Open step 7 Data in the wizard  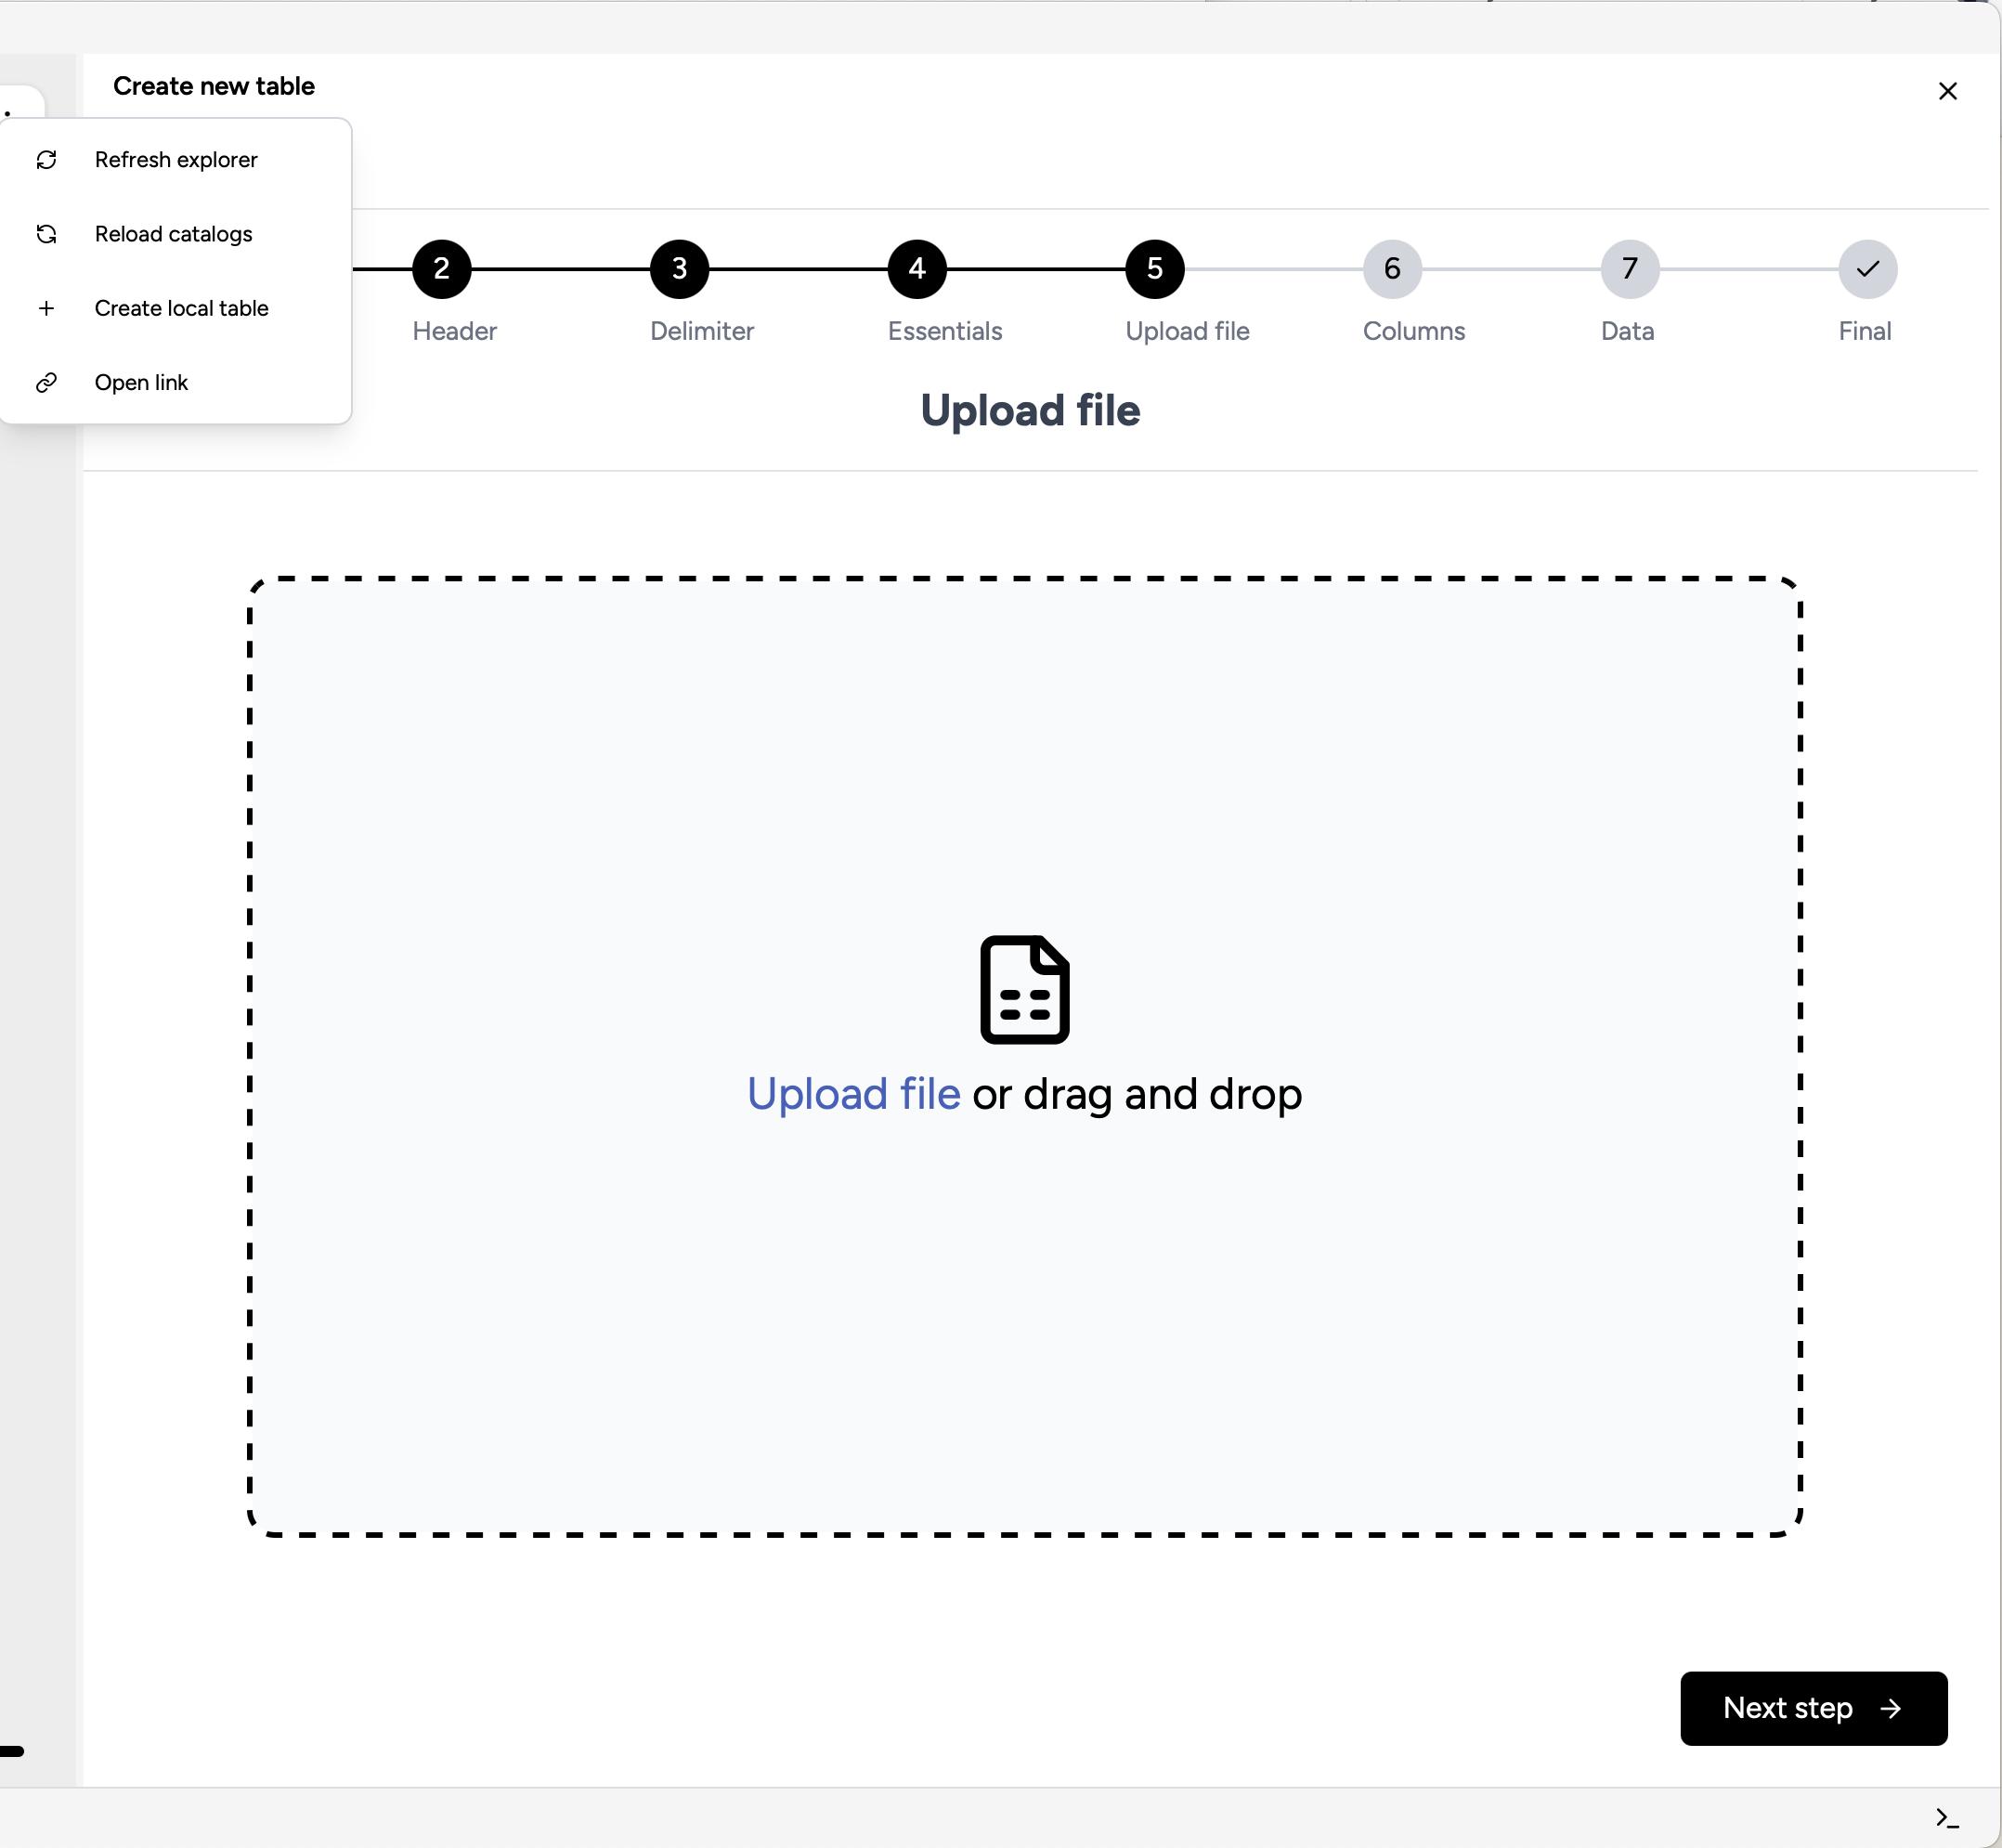[1628, 268]
